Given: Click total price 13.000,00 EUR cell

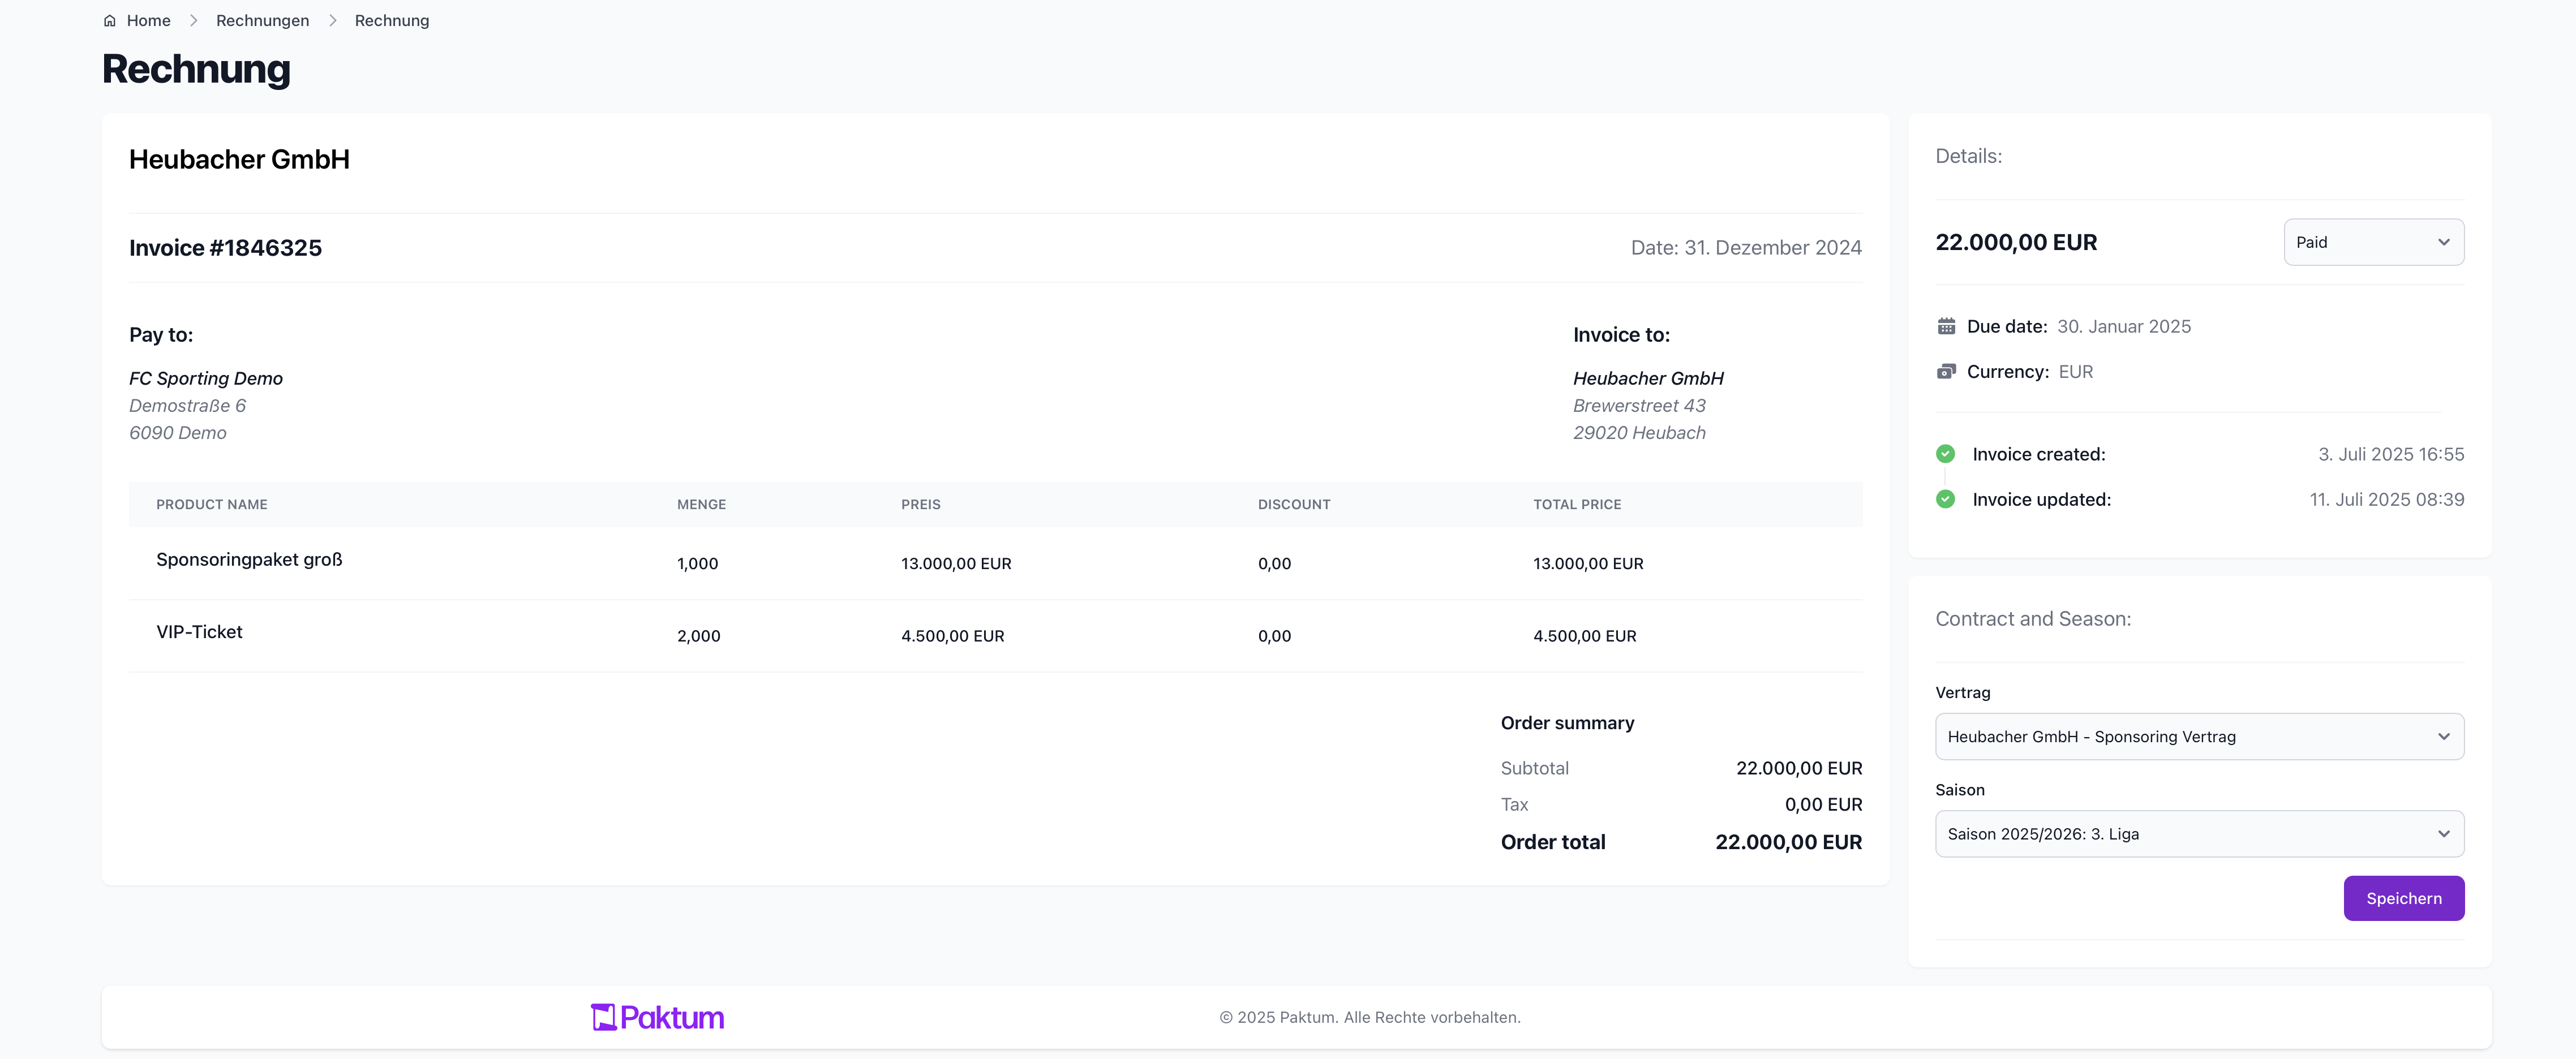Looking at the screenshot, I should coord(1588,564).
